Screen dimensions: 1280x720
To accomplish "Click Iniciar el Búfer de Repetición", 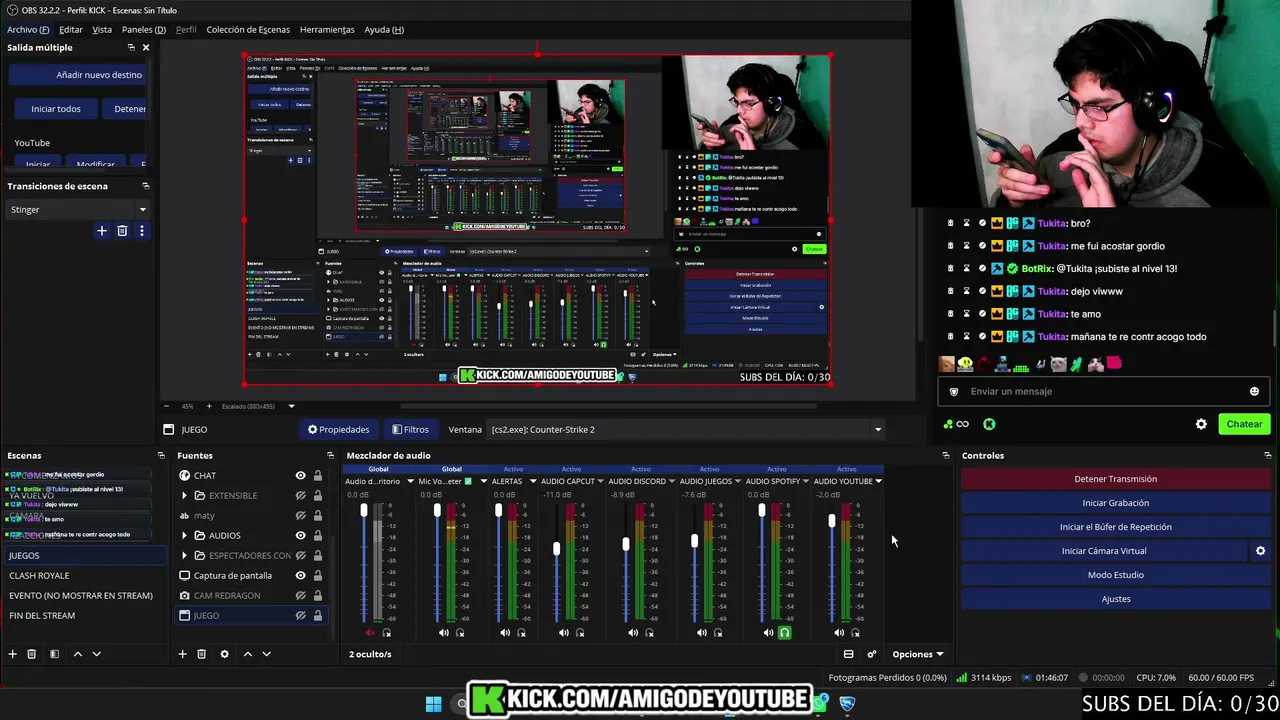I will (x=1115, y=527).
